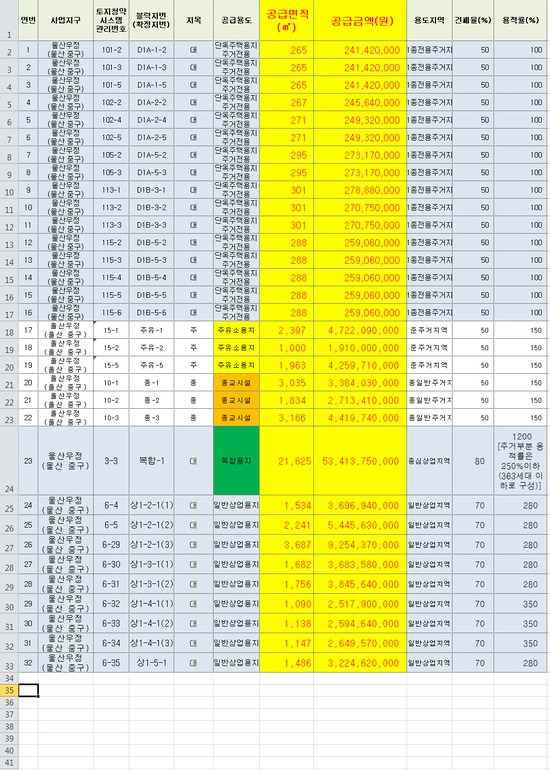Select row header 41

(9, 763)
